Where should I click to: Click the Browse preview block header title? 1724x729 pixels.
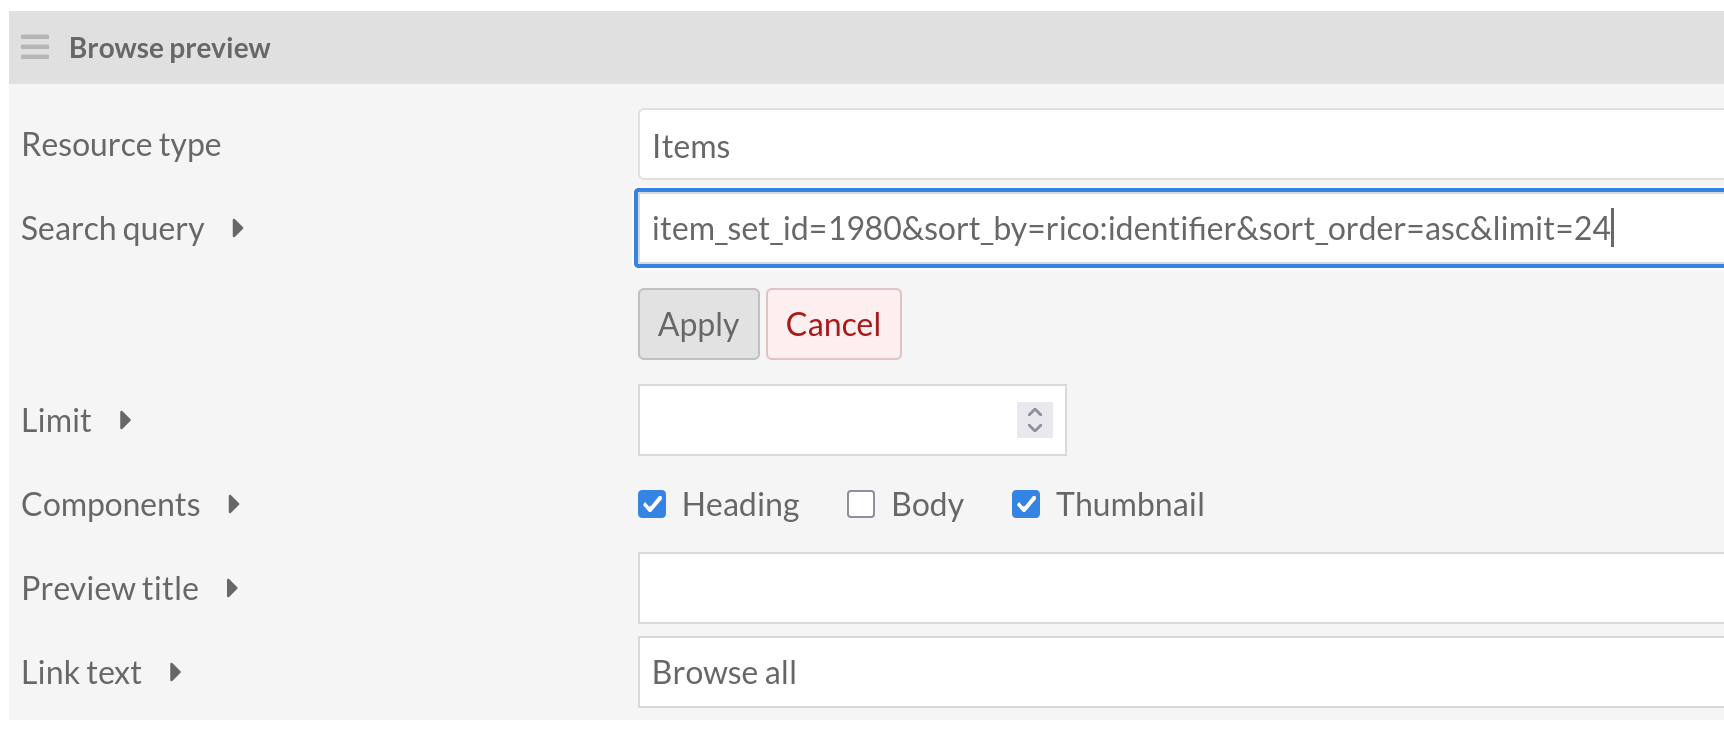169,48
